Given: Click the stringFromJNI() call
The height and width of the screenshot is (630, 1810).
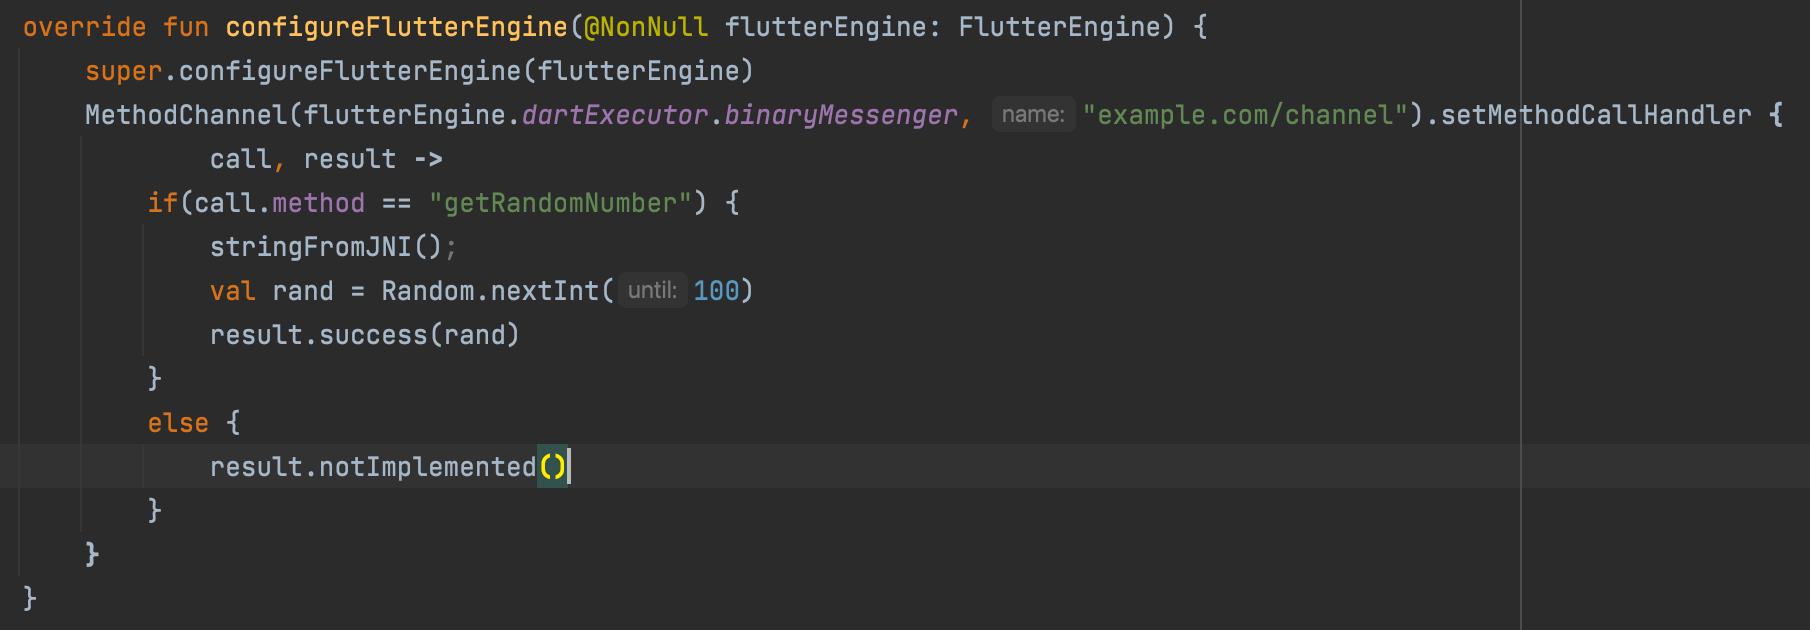Looking at the screenshot, I should [326, 247].
